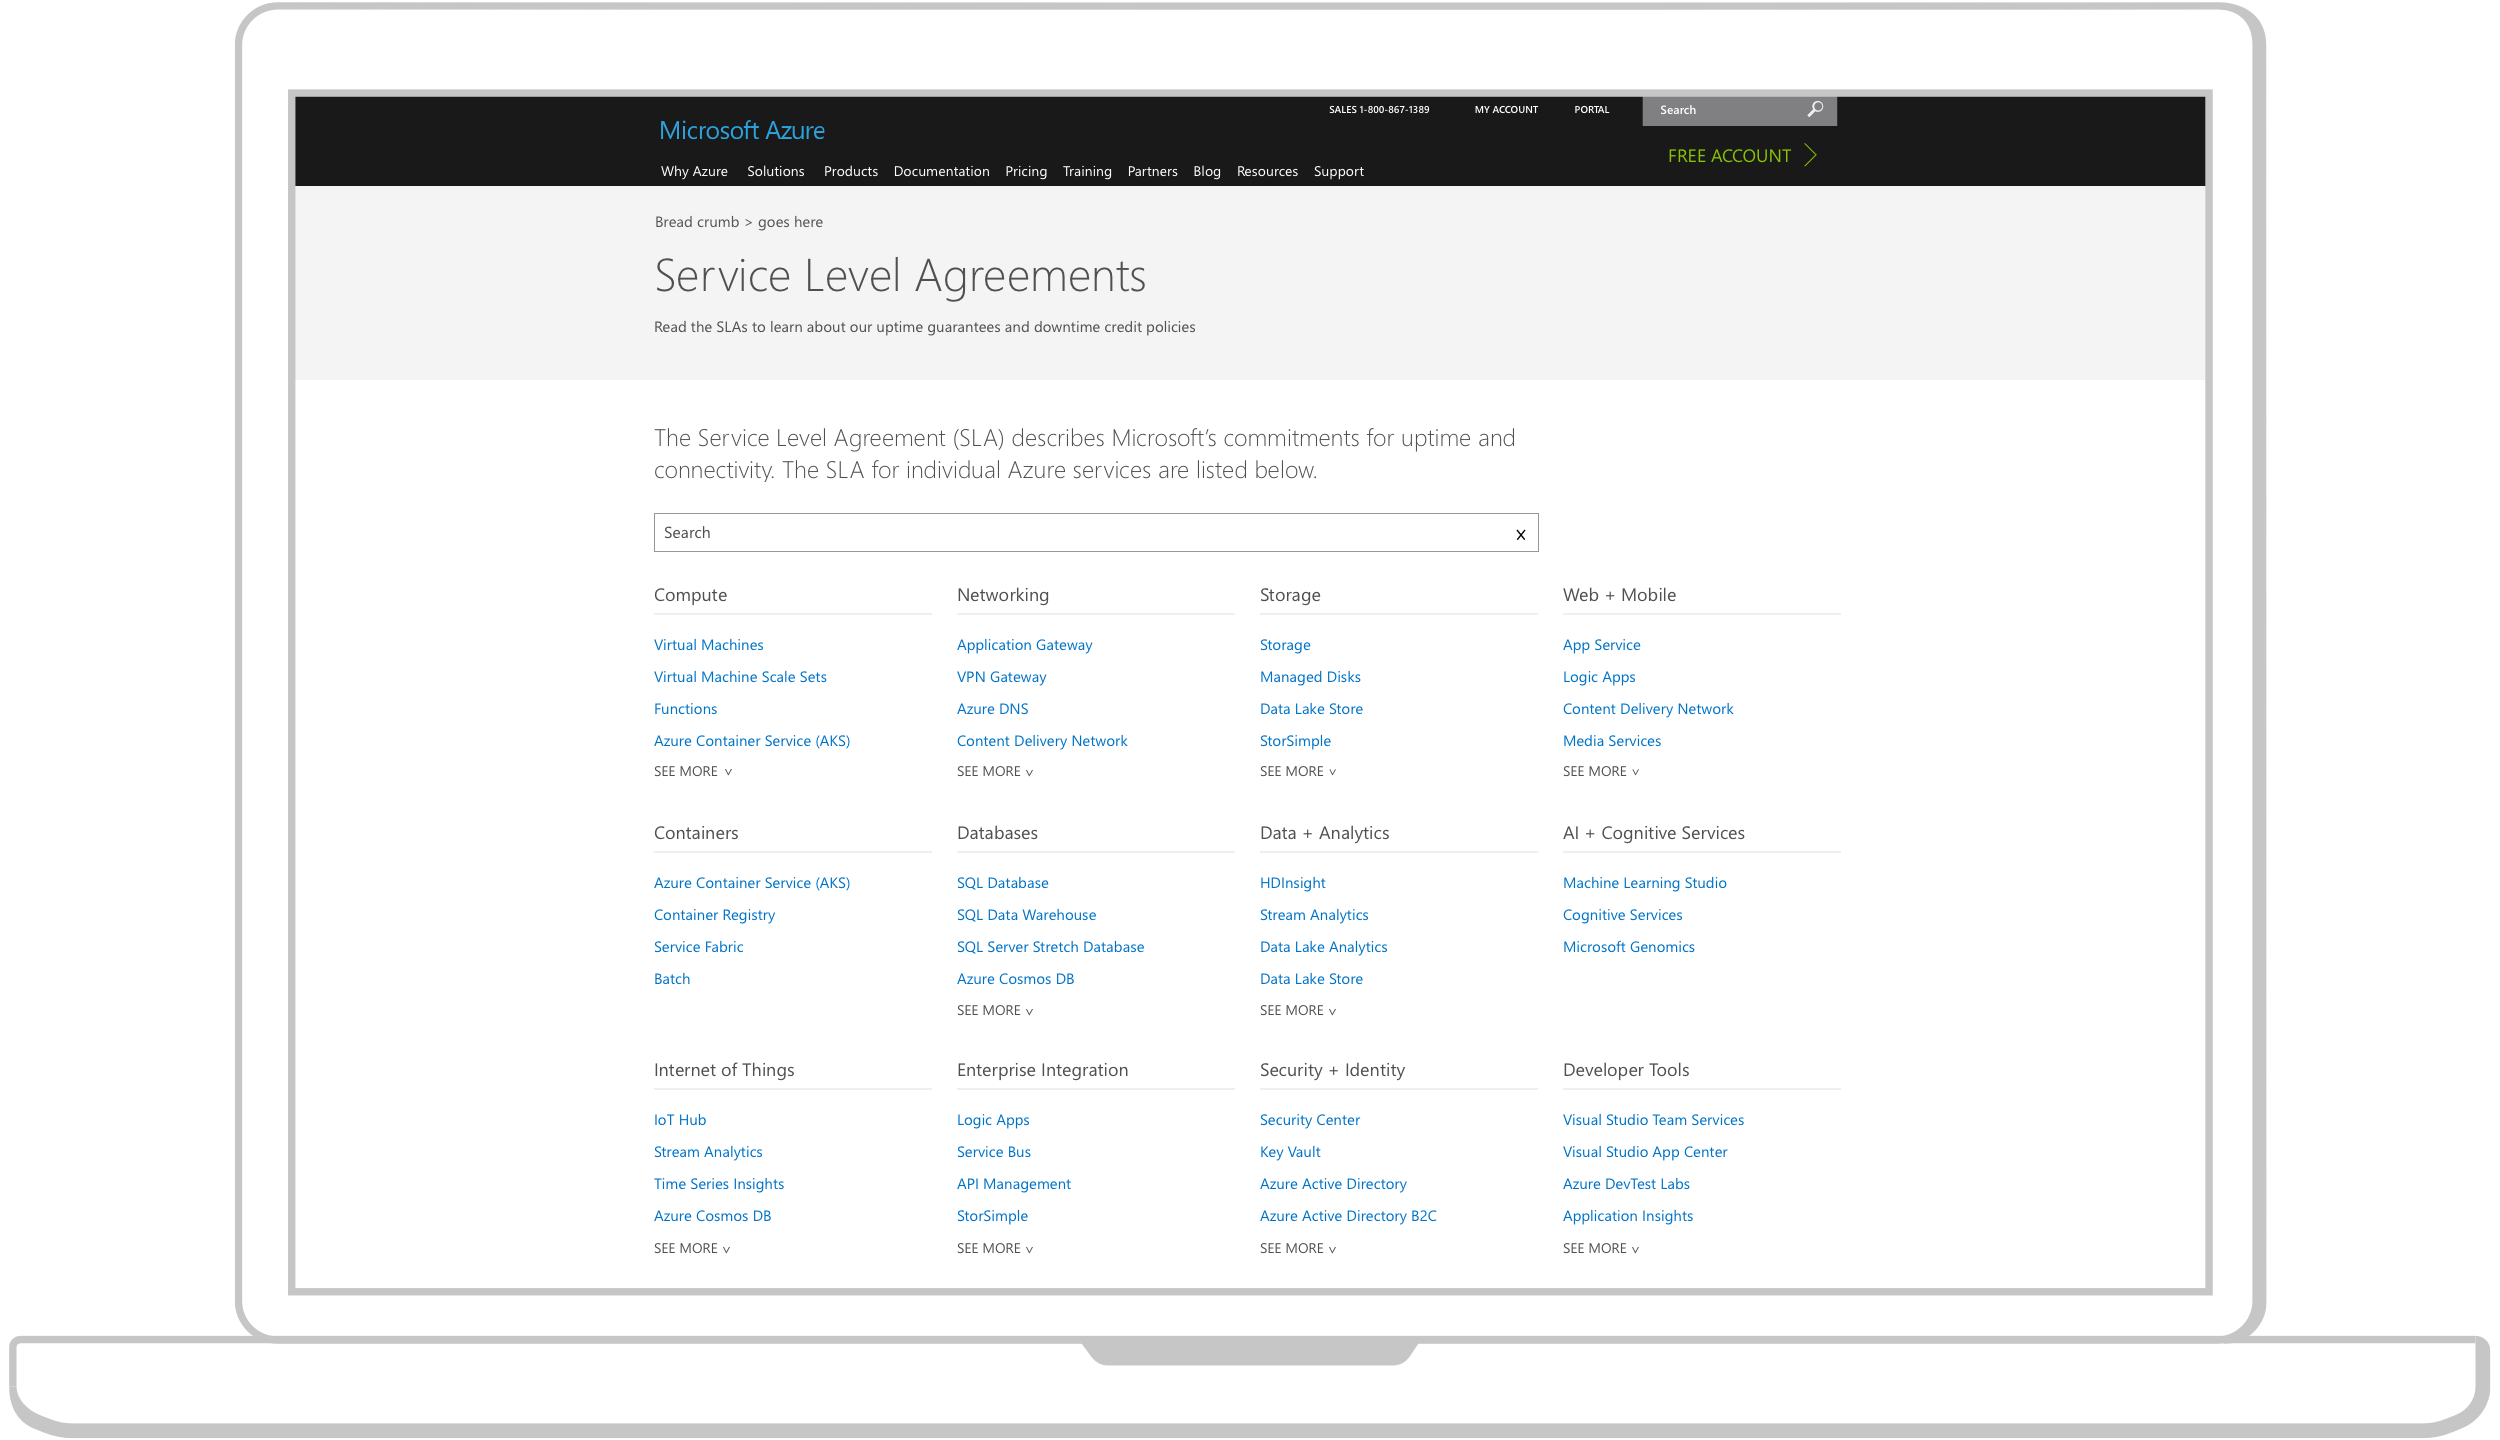Screen dimensions: 2500x1440
Task: Open the Data Lake Analytics link
Action: coord(1323,947)
